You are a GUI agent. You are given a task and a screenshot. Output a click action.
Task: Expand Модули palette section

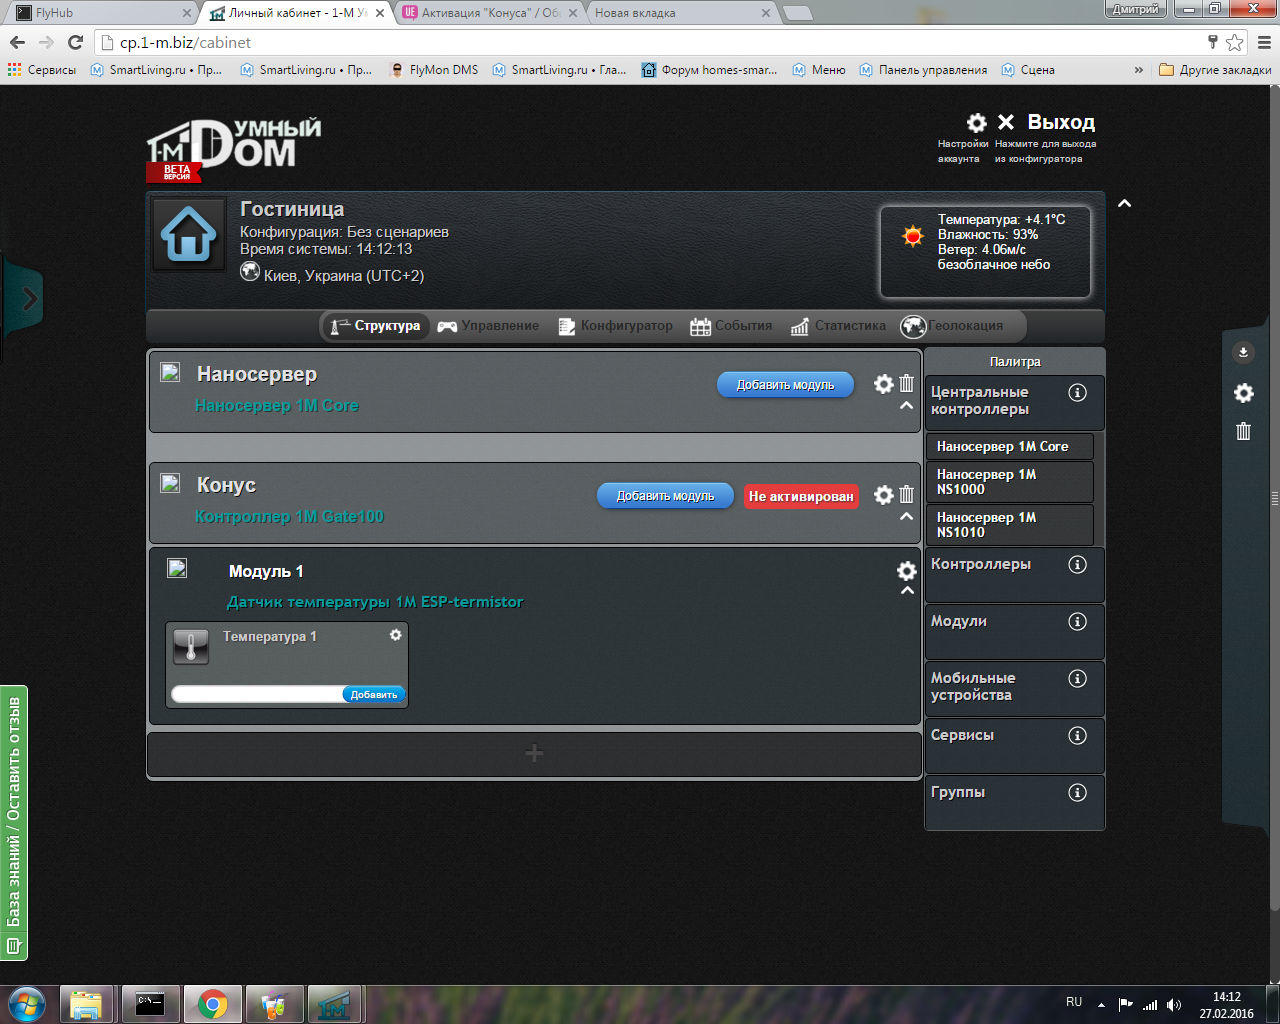[1015, 631]
